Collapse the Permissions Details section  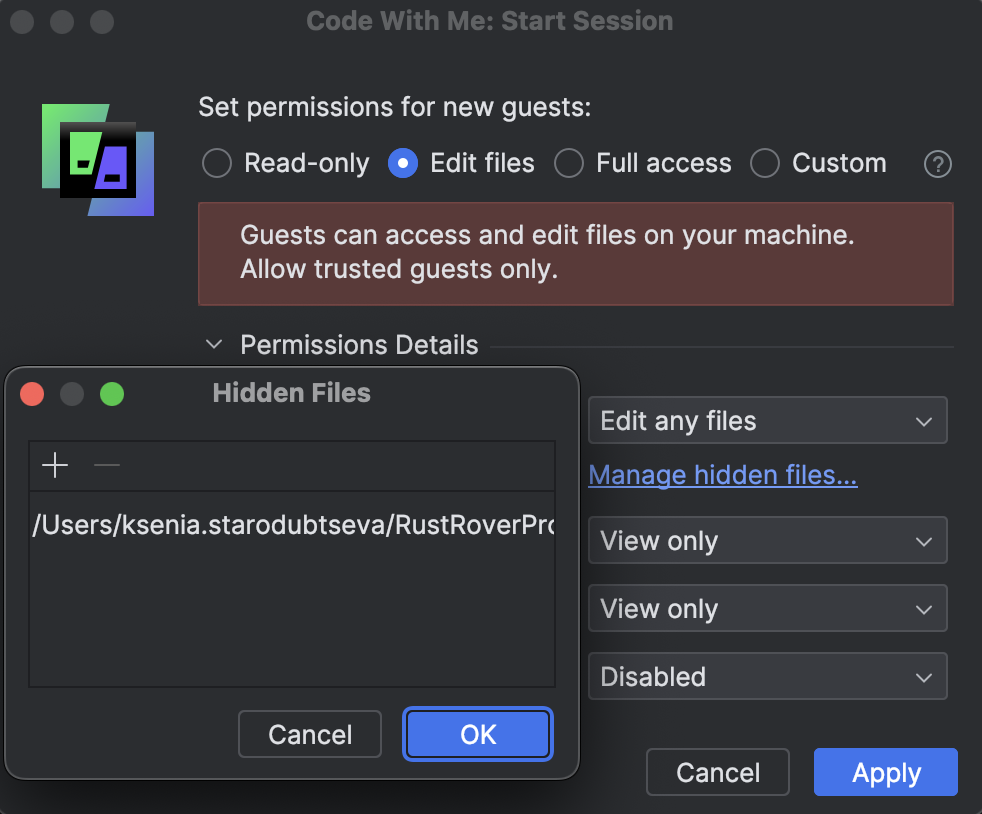(214, 344)
